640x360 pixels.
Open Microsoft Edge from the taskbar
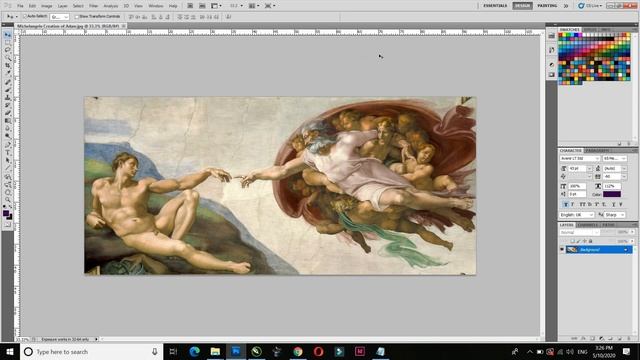coord(195,351)
